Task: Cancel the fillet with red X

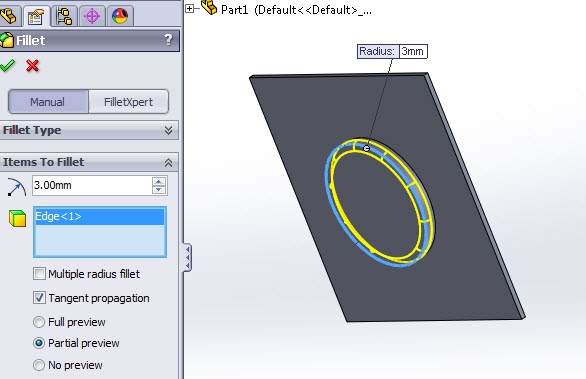Action: pos(33,66)
